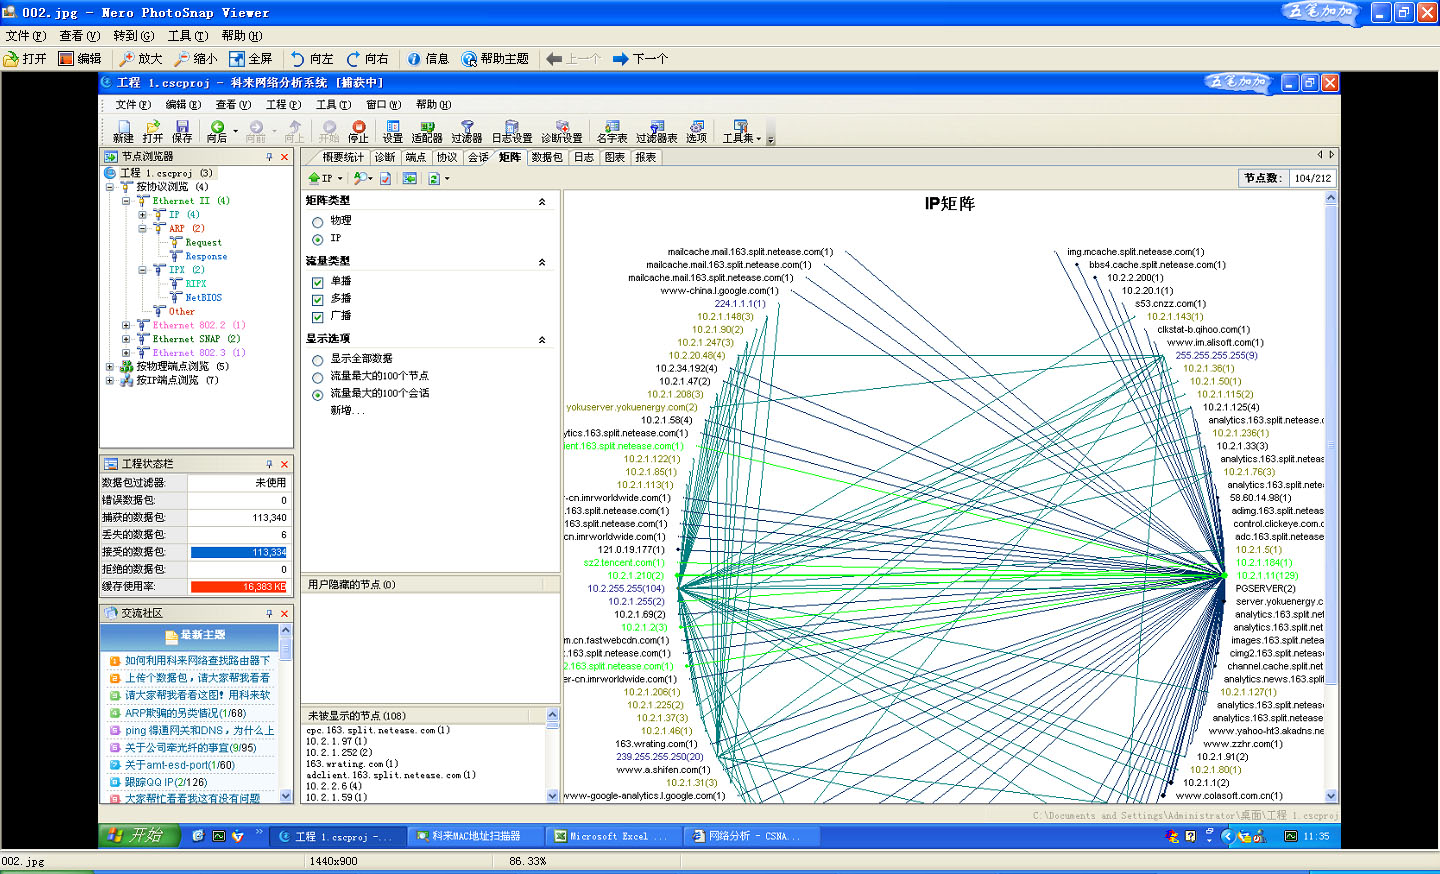Image resolution: width=1440 pixels, height=874 pixels.
Task: Select 显示全部数据 radio option
Action: coord(318,360)
